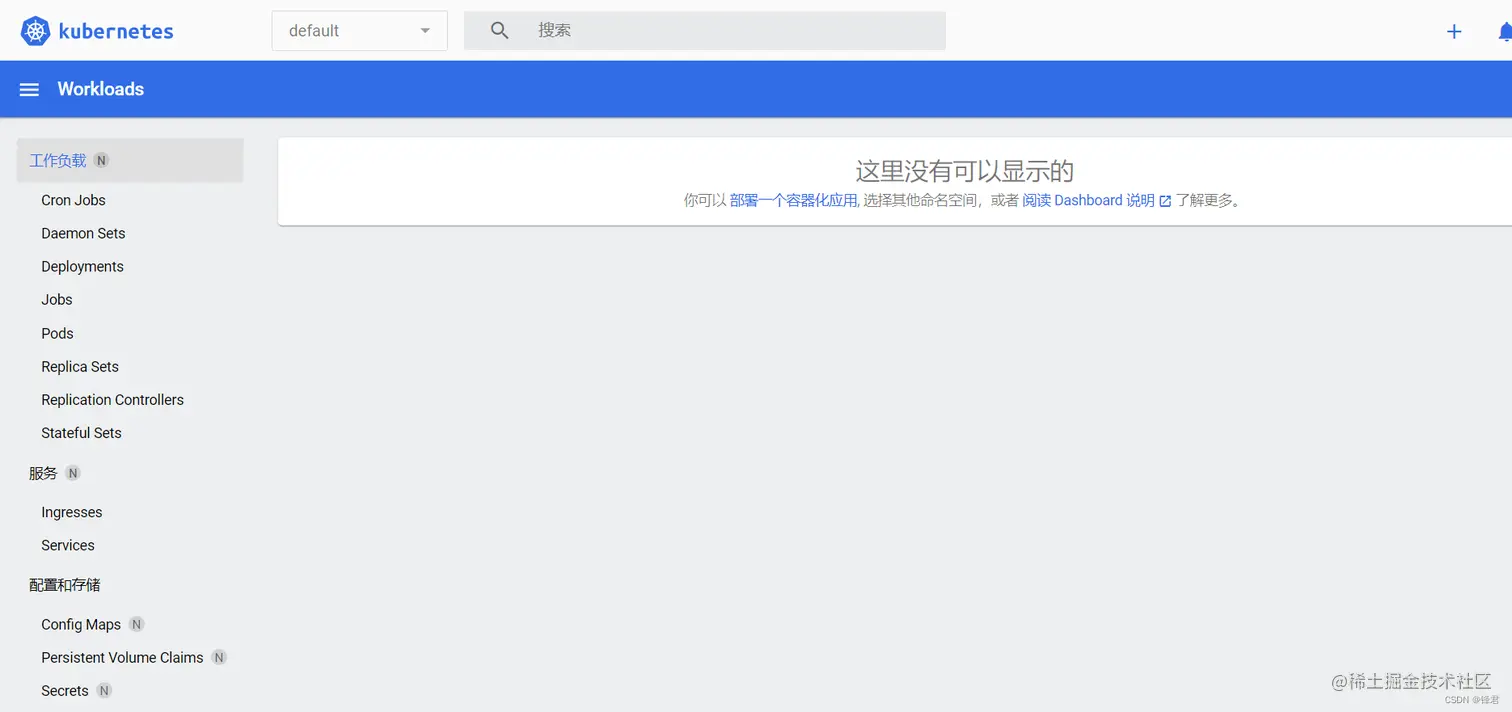The width and height of the screenshot is (1512, 712).
Task: Open the hamburger menu next to Workloads
Action: pyautogui.click(x=29, y=89)
